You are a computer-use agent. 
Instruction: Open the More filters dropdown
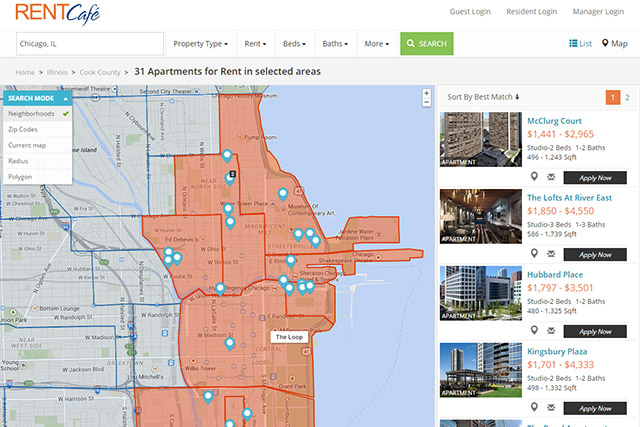(x=377, y=44)
